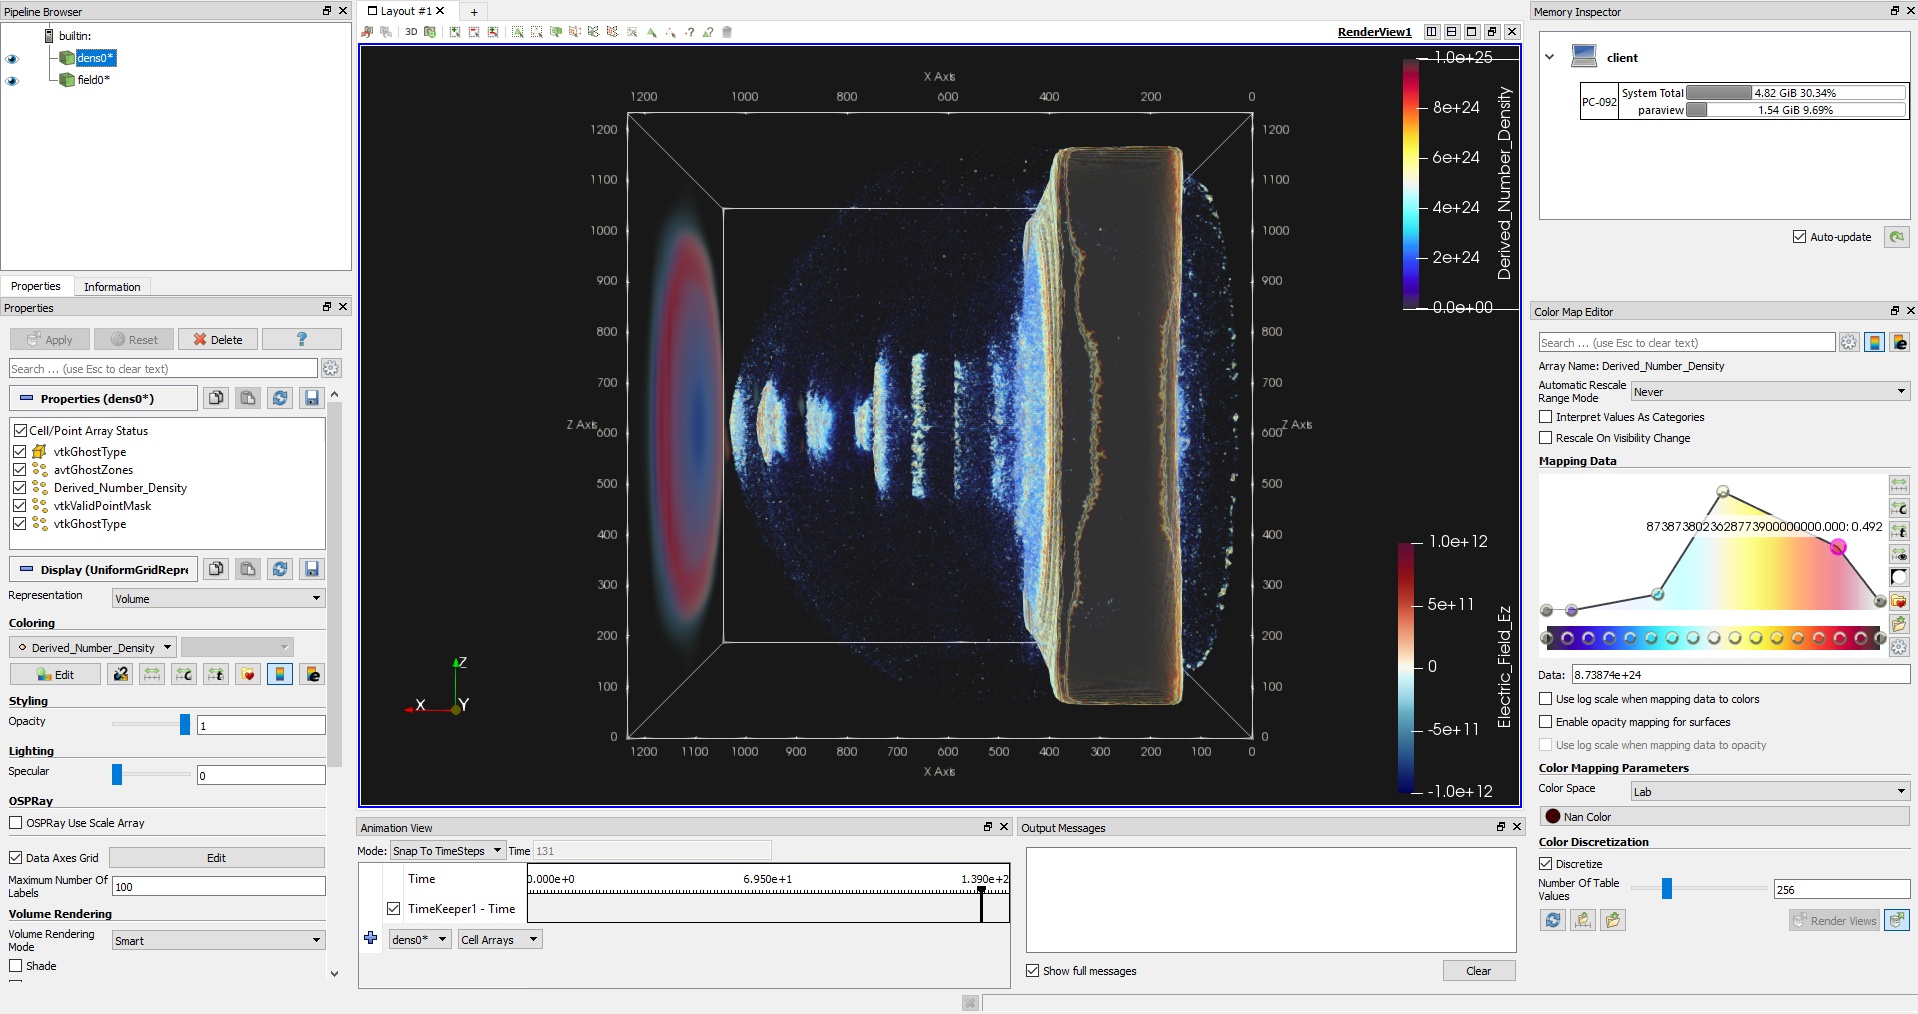Uncheck Data Axes Grid checkbox

15,858
